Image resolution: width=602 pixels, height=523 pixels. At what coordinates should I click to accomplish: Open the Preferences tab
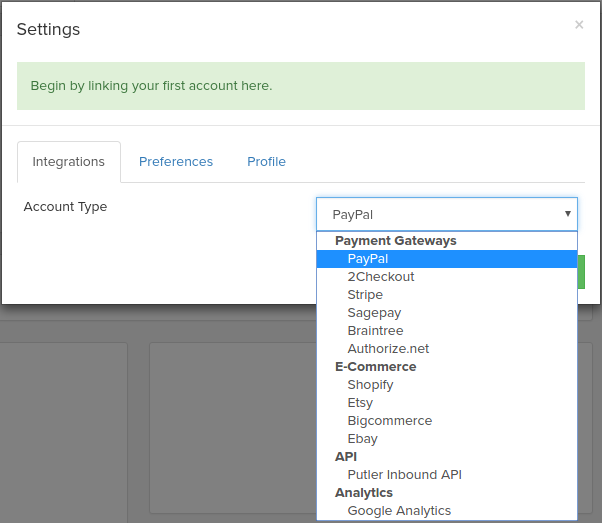coord(176,162)
